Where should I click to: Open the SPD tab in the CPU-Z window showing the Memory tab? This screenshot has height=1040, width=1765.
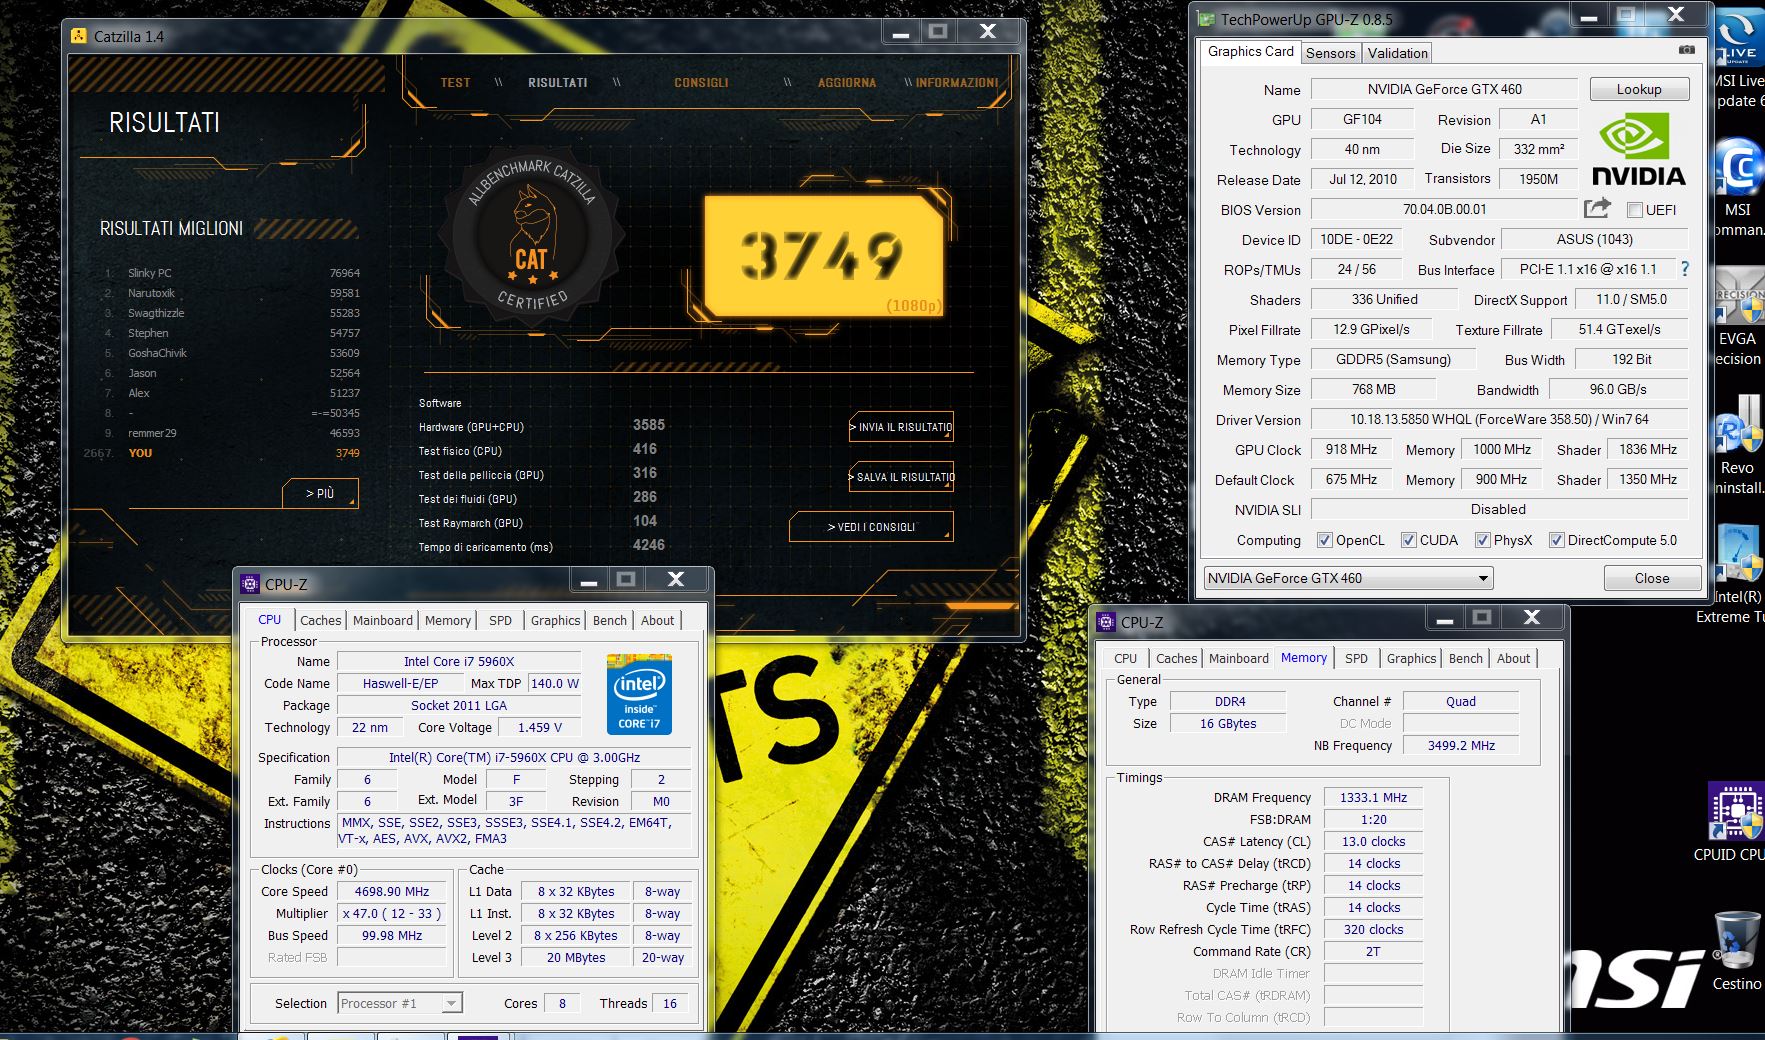[x=1356, y=658]
